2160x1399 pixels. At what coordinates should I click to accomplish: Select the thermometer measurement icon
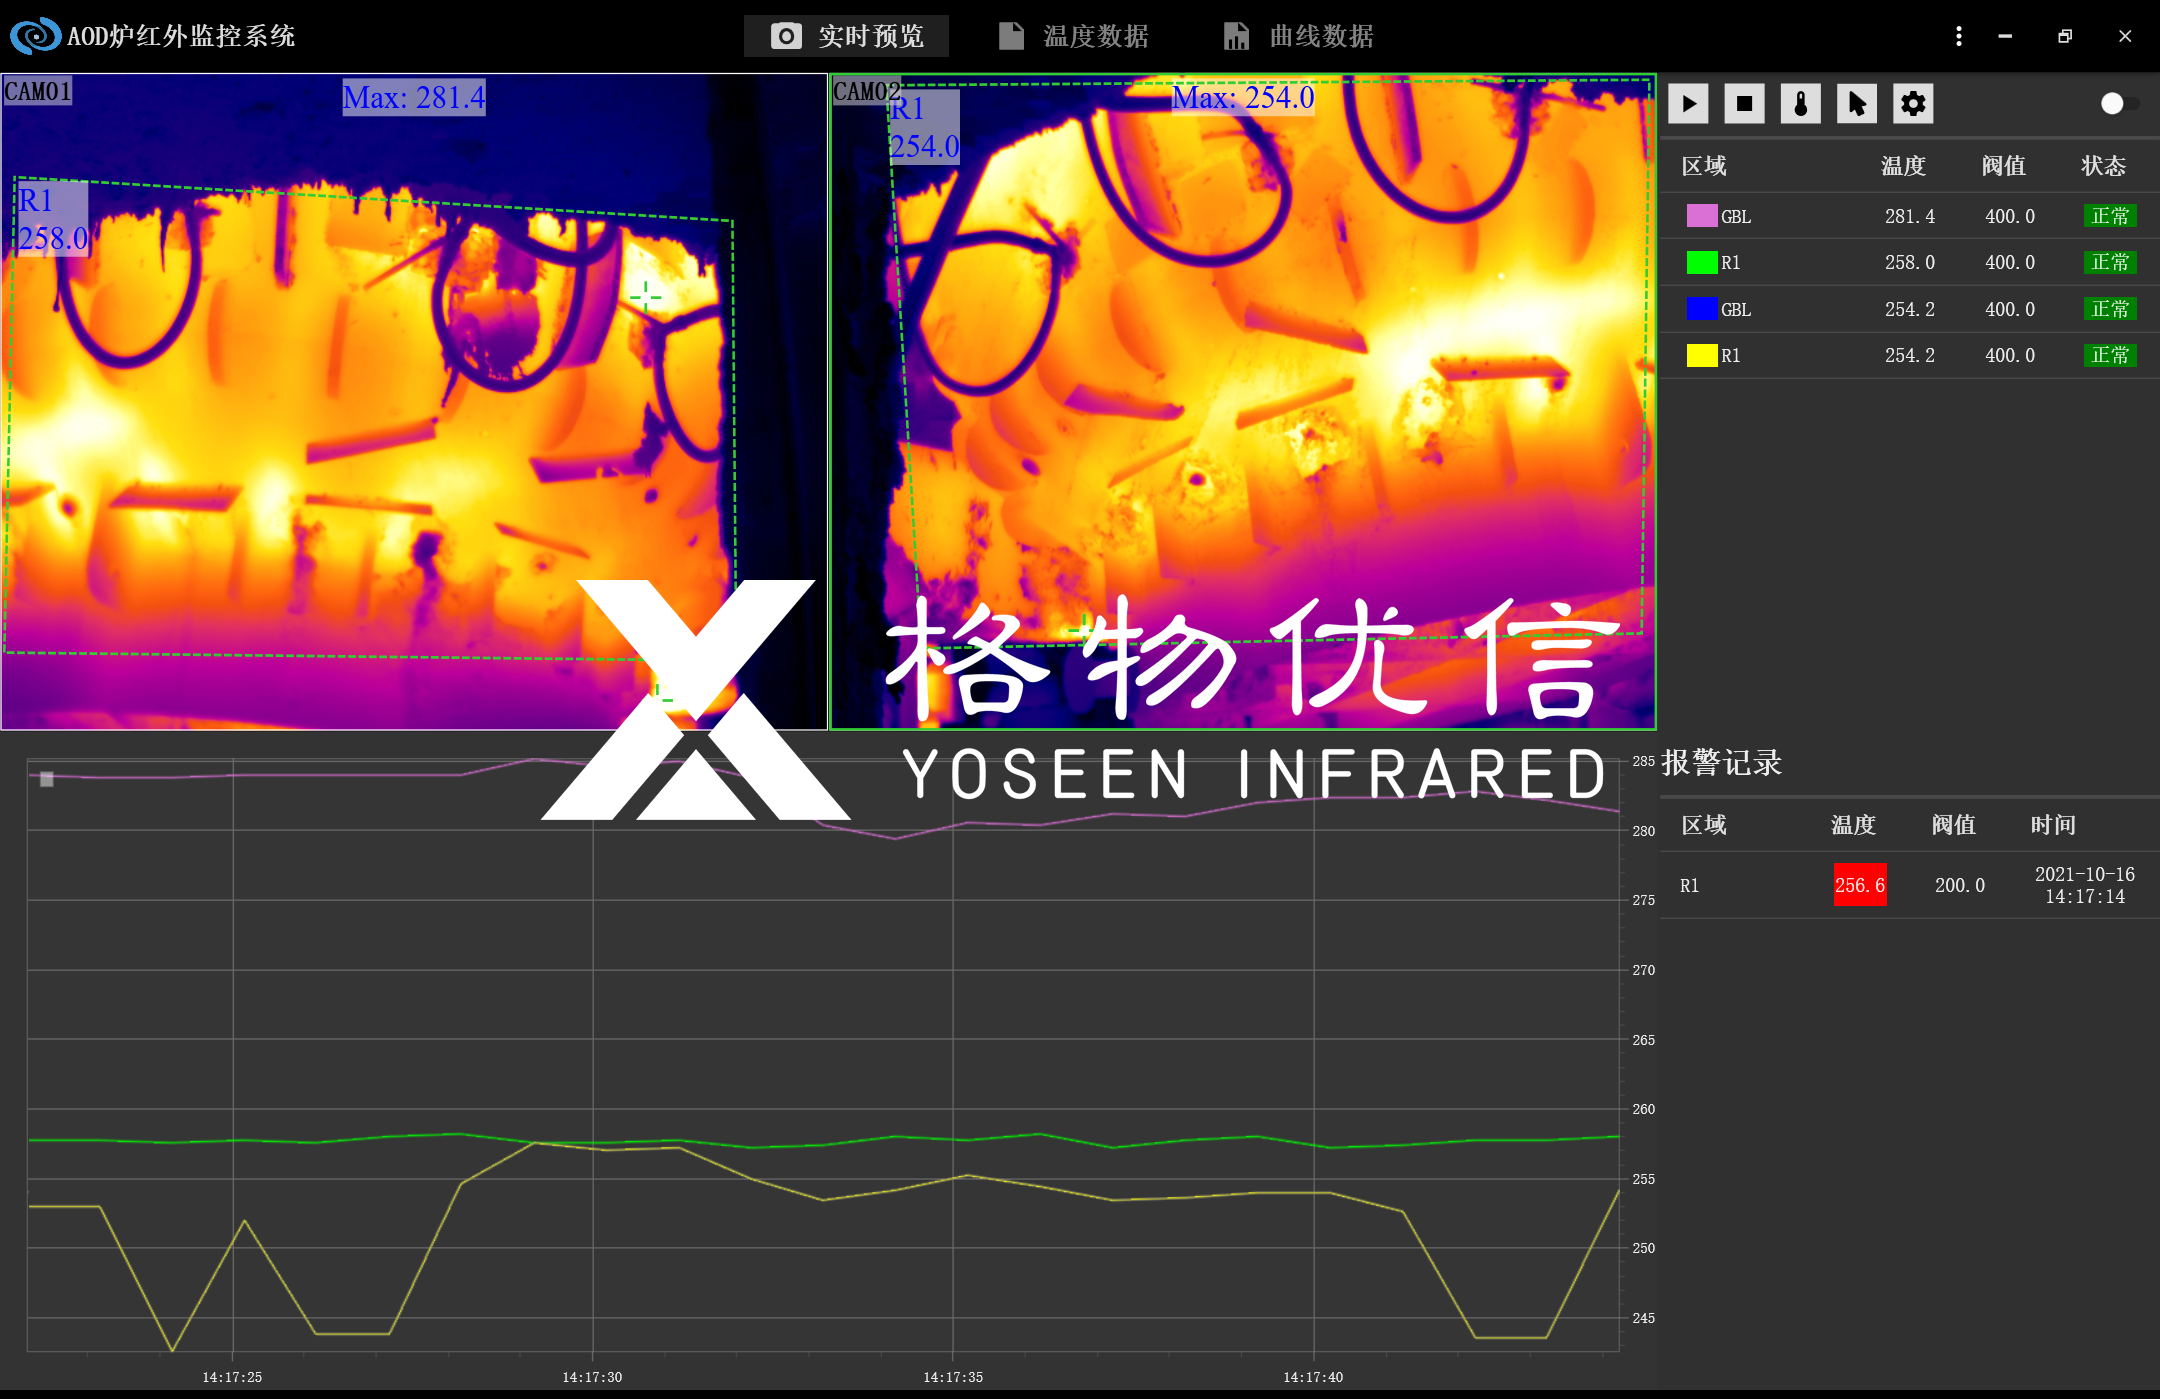[x=1800, y=103]
